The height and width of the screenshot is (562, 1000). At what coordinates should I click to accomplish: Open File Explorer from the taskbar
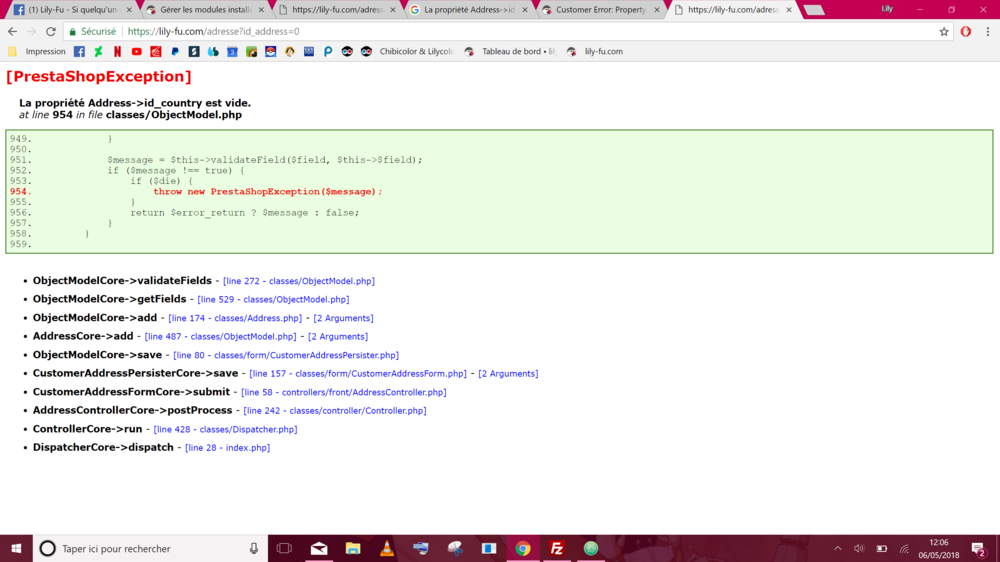coord(353,549)
